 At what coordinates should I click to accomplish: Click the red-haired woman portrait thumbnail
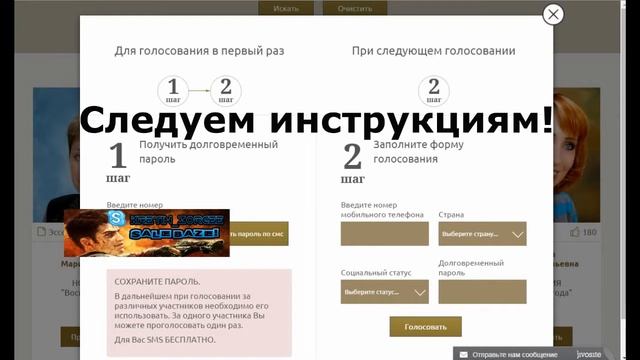point(576,155)
